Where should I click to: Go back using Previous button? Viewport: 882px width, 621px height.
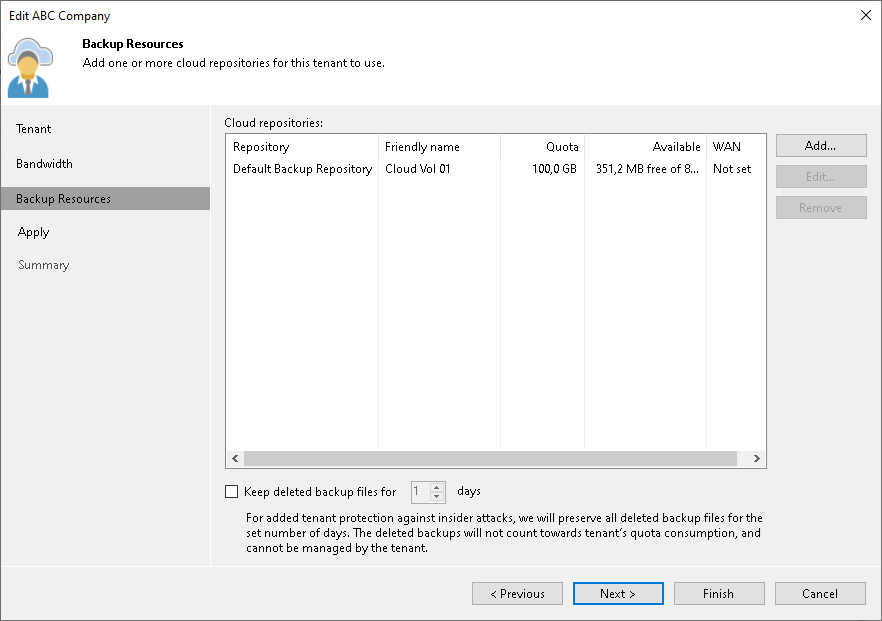(517, 593)
